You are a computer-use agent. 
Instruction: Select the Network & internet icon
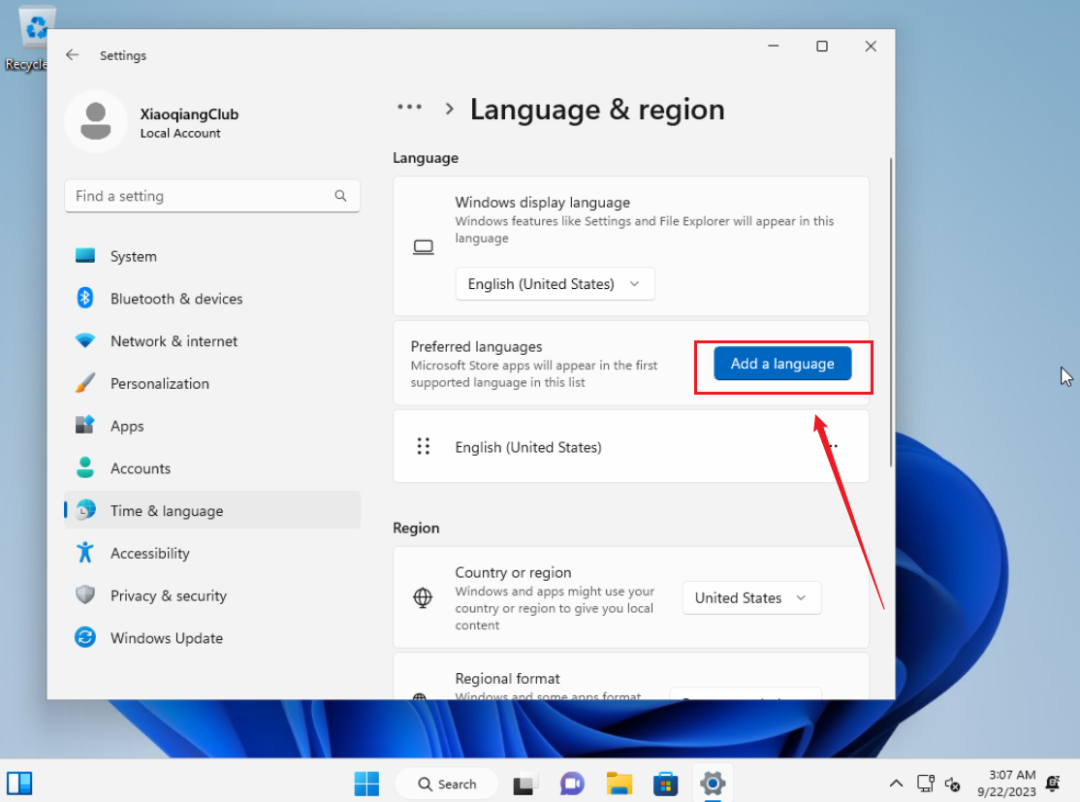pyautogui.click(x=85, y=340)
